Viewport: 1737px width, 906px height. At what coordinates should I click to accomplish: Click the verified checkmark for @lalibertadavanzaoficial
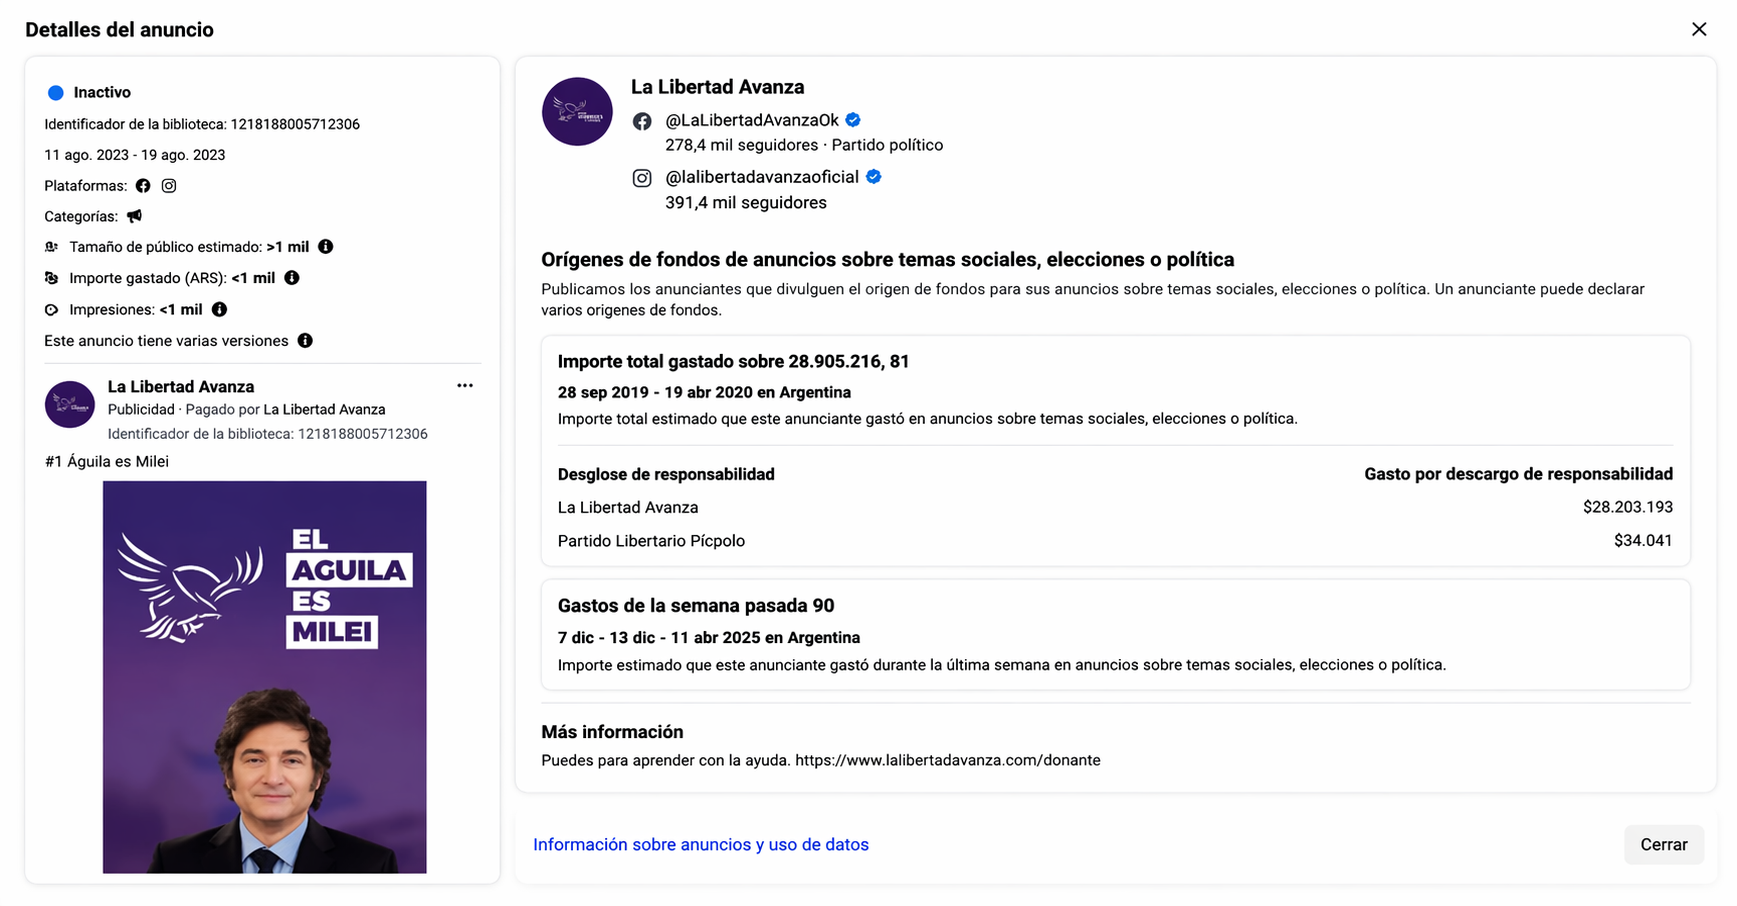point(873,176)
